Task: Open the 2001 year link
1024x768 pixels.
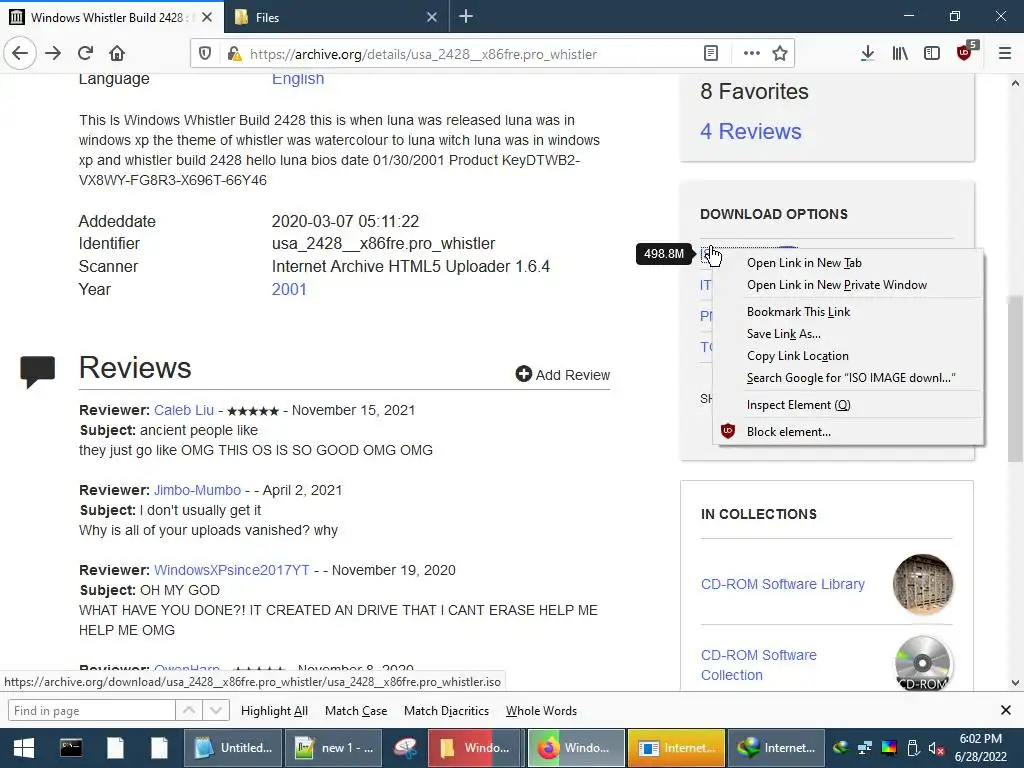Action: [289, 289]
